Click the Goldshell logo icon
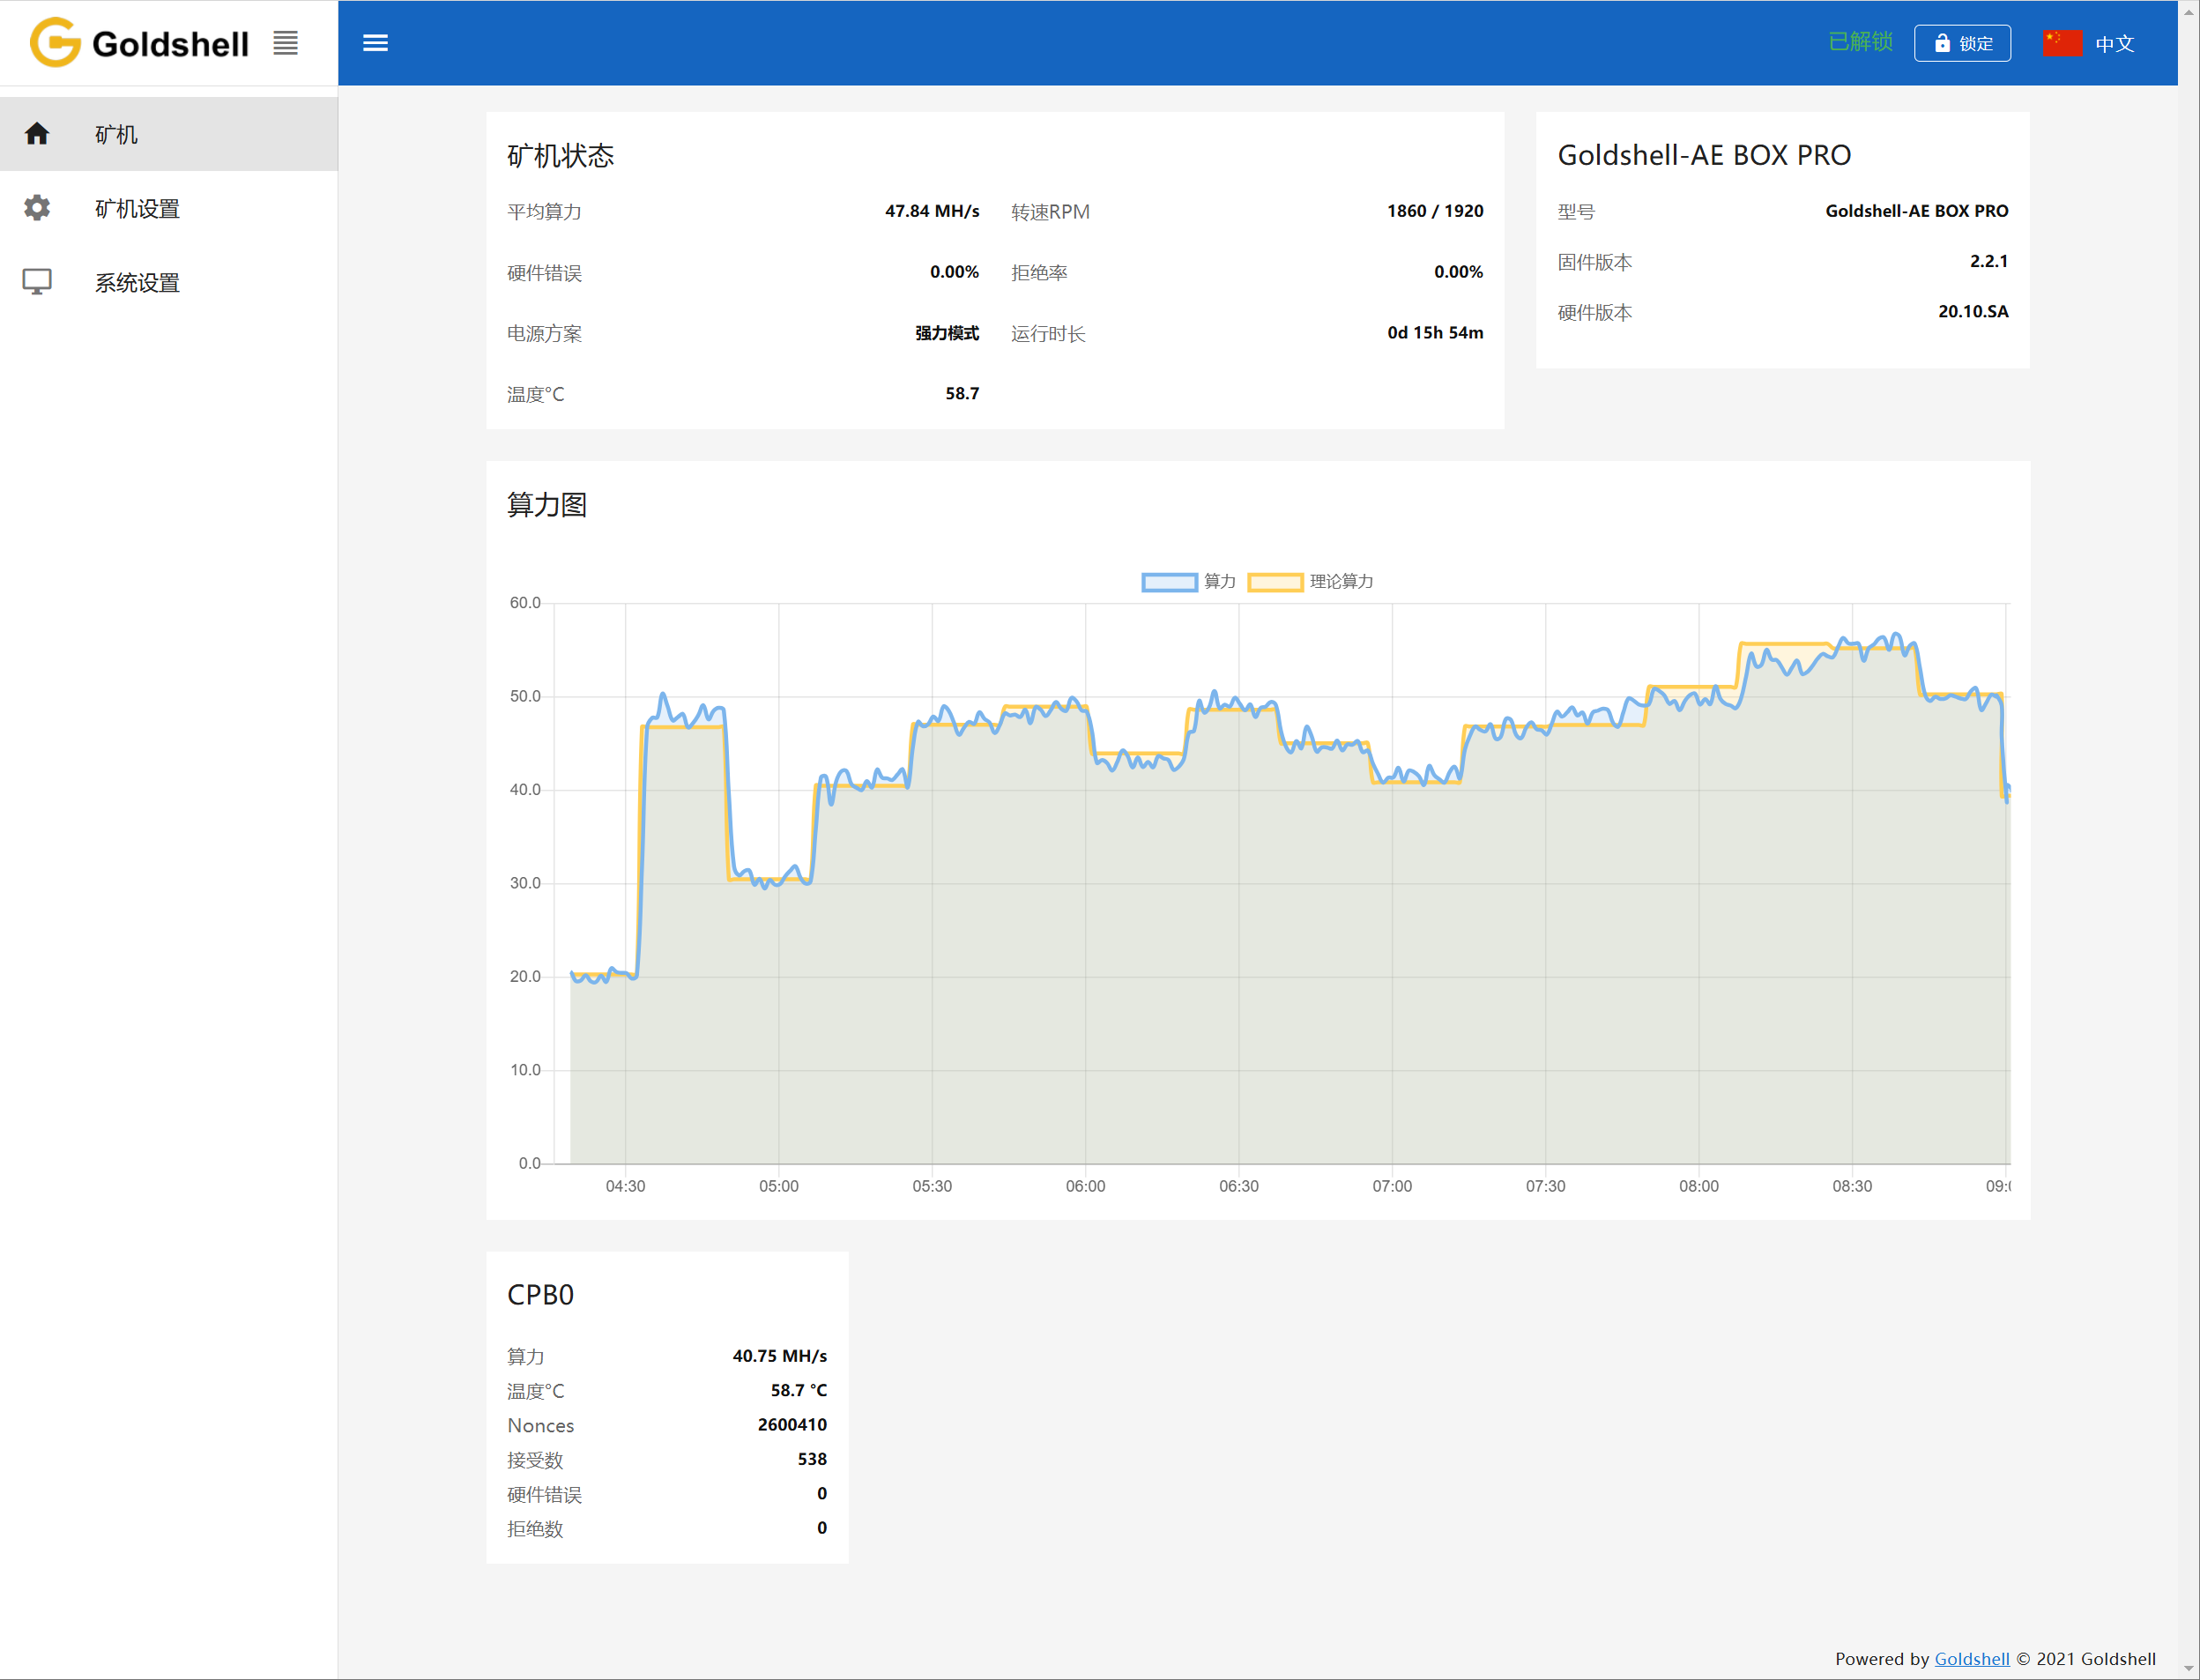Image resolution: width=2200 pixels, height=1680 pixels. pos(55,43)
